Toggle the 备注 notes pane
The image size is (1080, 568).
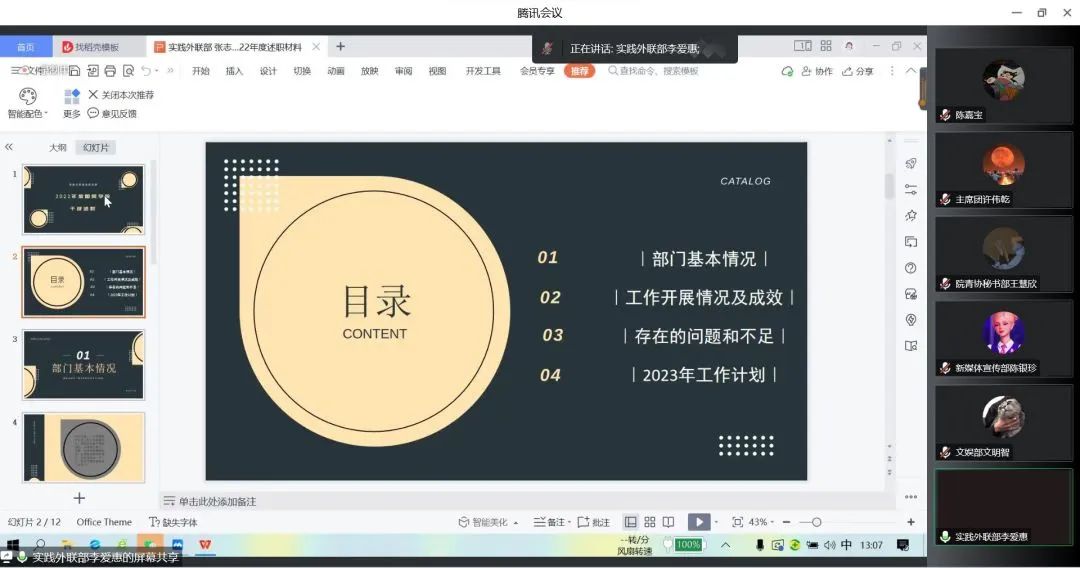pos(551,522)
